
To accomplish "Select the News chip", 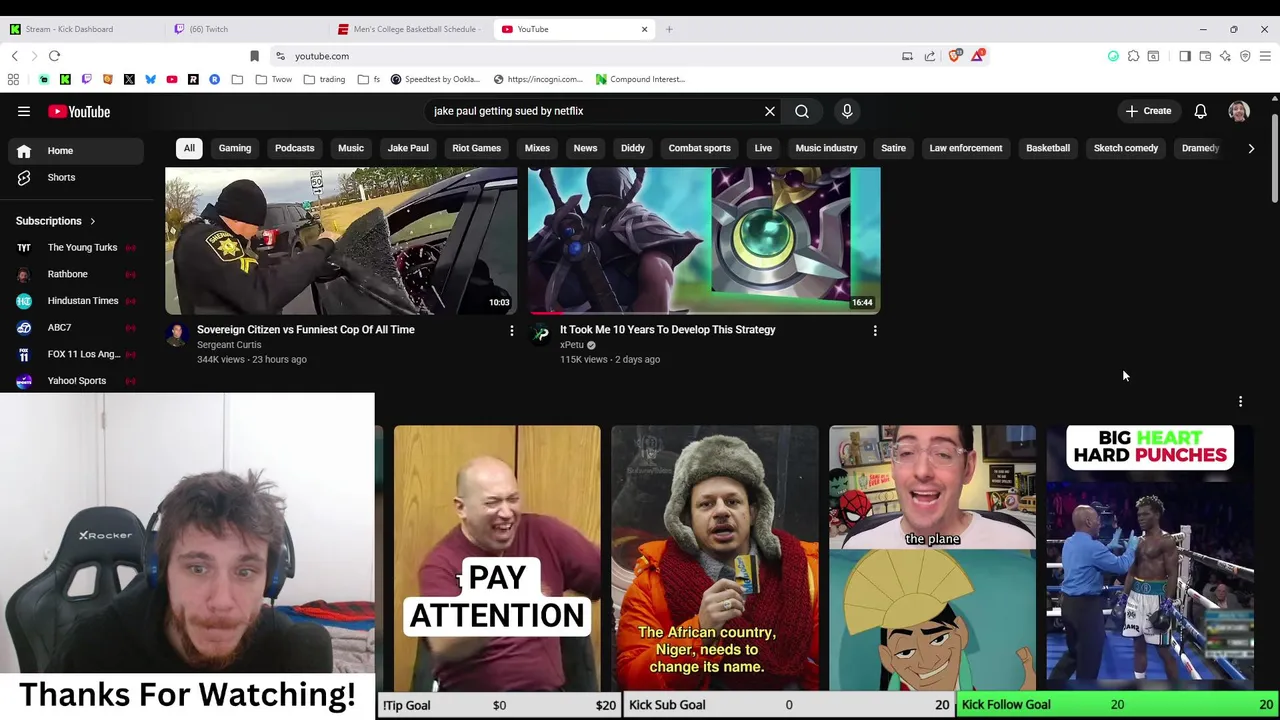I will pos(585,148).
